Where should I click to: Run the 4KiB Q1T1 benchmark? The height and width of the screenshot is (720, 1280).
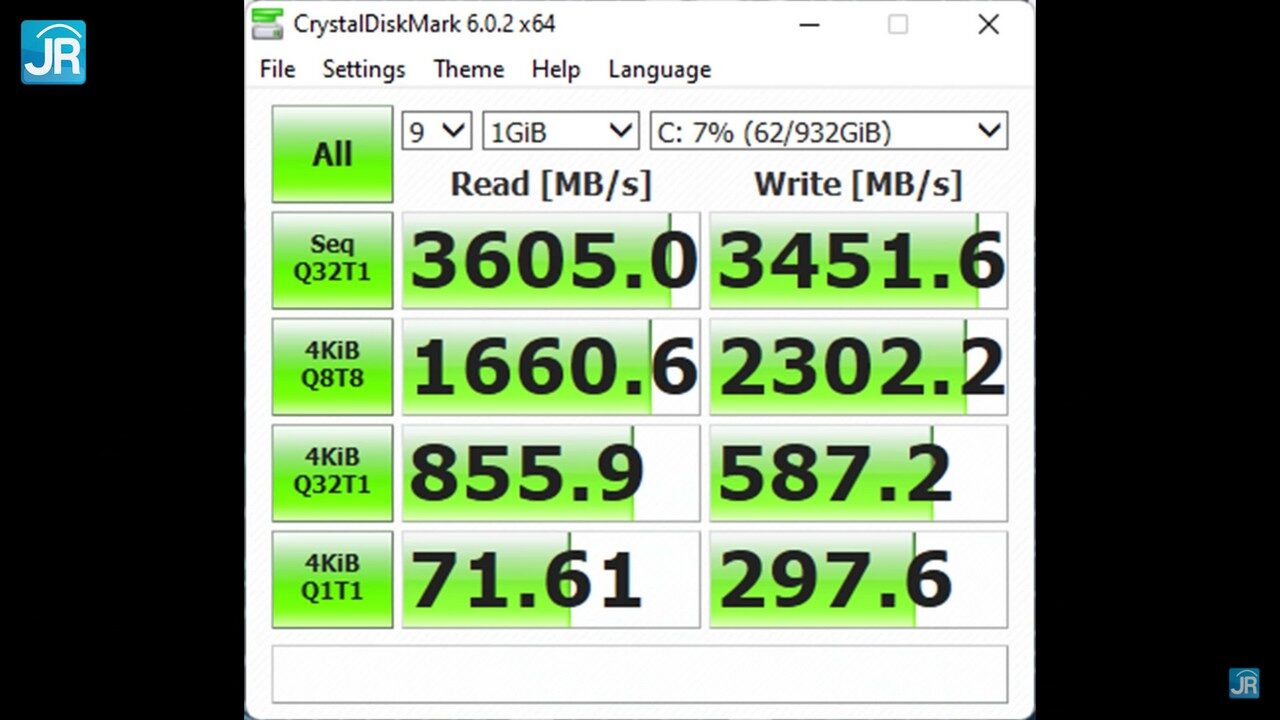(x=331, y=578)
